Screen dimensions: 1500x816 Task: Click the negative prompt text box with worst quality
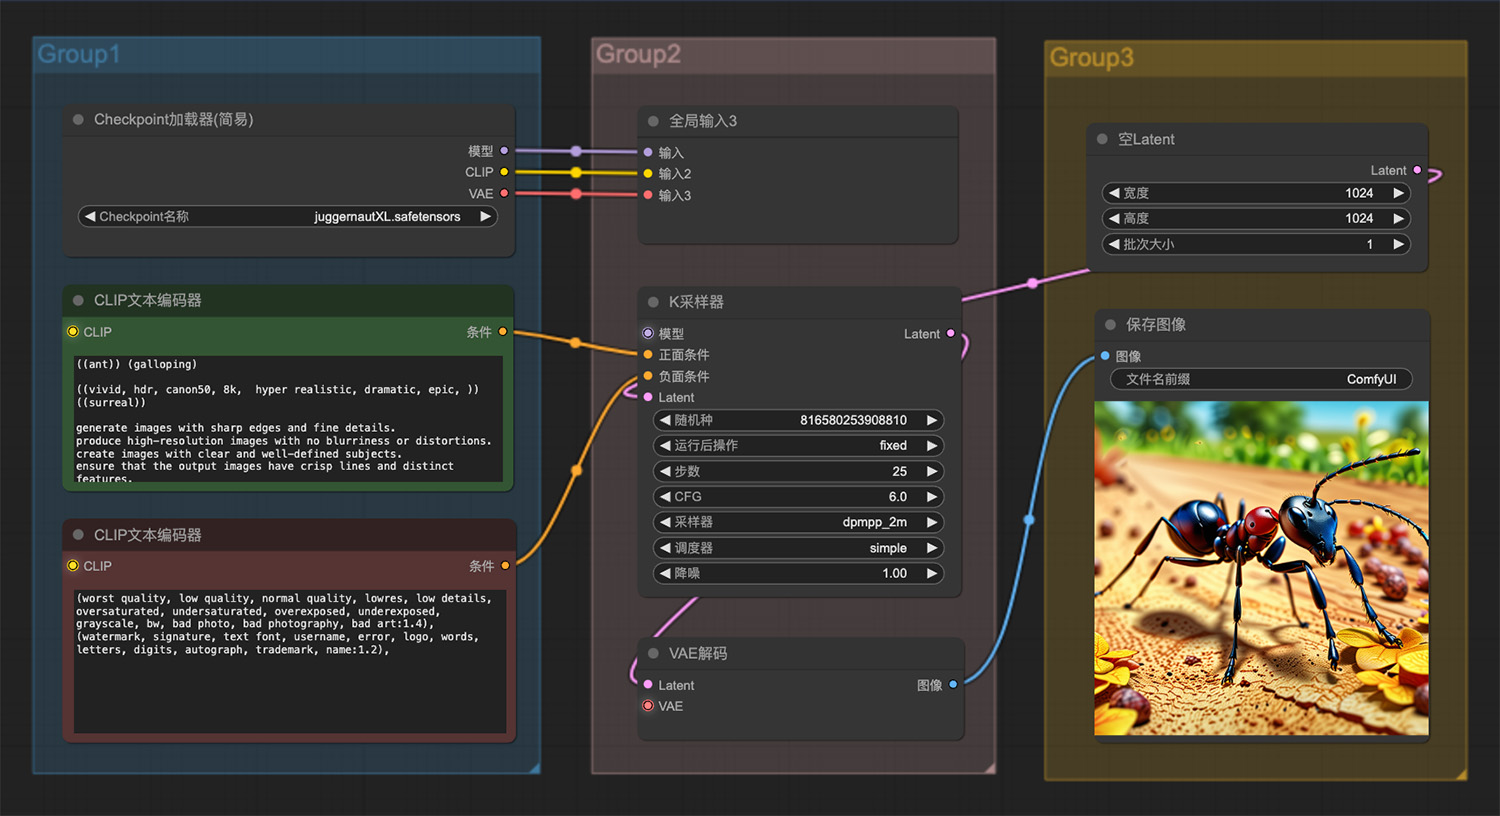(289, 661)
